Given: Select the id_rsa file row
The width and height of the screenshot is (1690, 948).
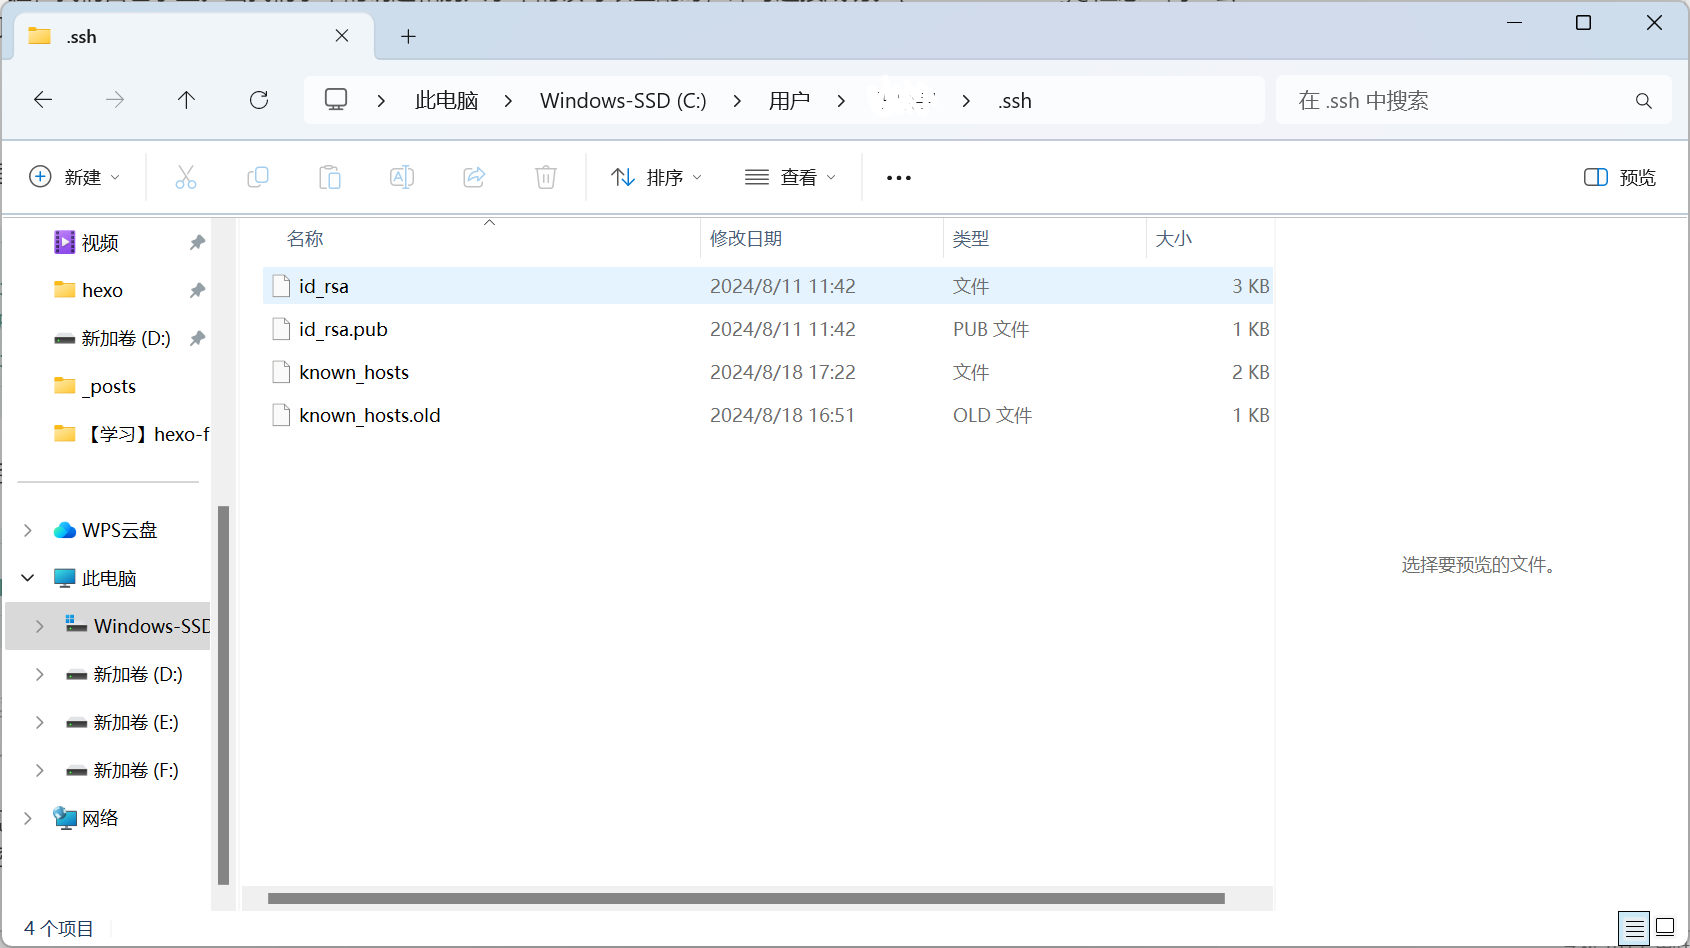Looking at the screenshot, I should pyautogui.click(x=768, y=286).
